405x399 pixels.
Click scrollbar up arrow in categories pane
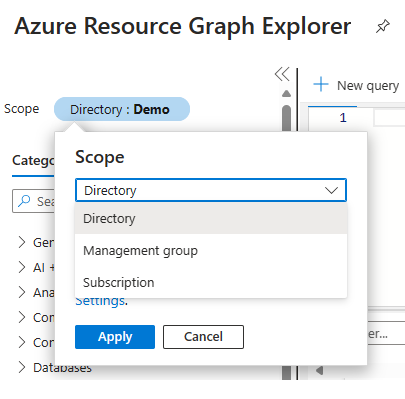(x=286, y=94)
